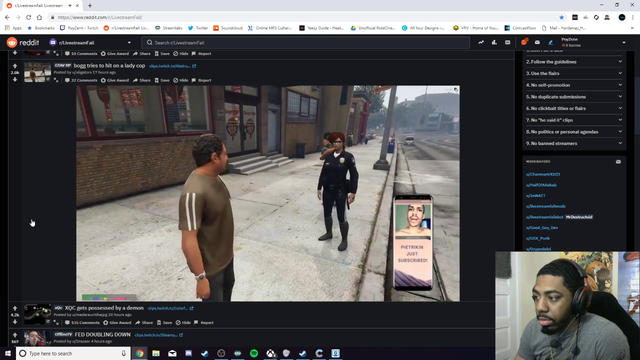Image resolution: width=640 pixels, height=360 pixels.
Task: Downvote the XQC possessed by demon post
Action: 15,322
